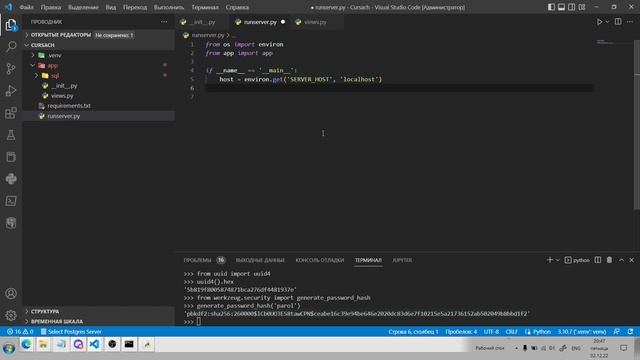Switch to the Debug Console tab

pos(320,260)
